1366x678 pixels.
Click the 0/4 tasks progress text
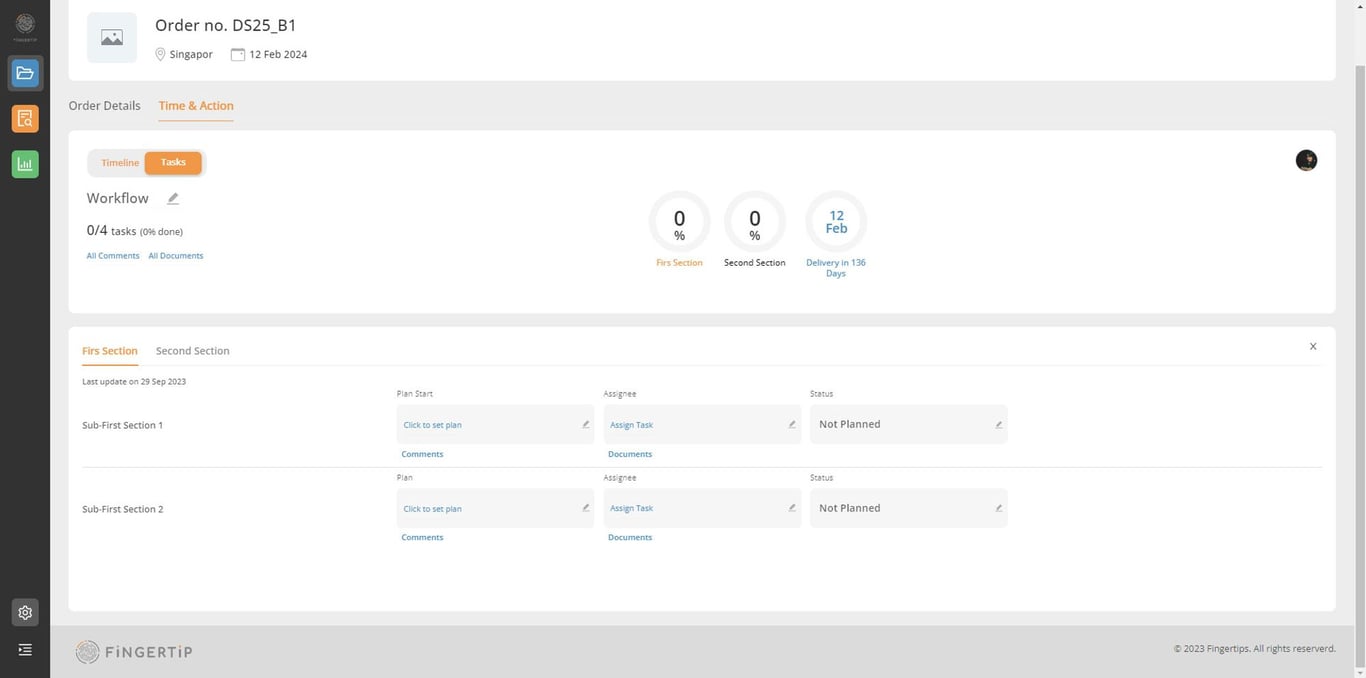(135, 231)
